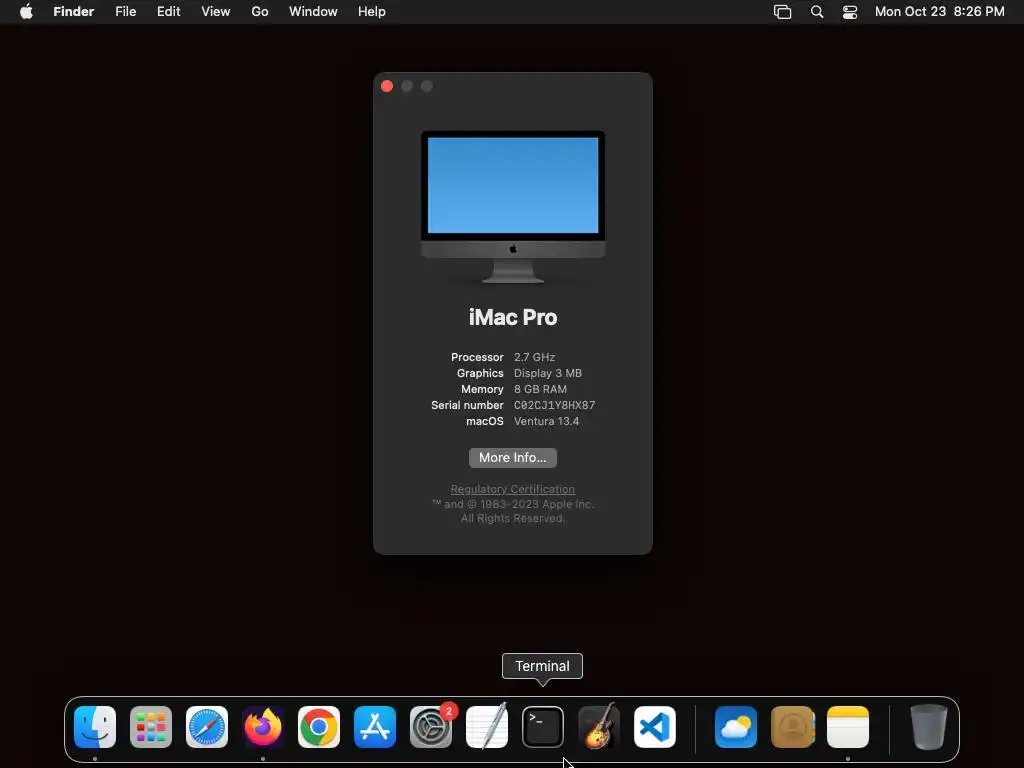Image resolution: width=1024 pixels, height=768 pixels.
Task: Click the iMac Pro title text
Action: [513, 317]
